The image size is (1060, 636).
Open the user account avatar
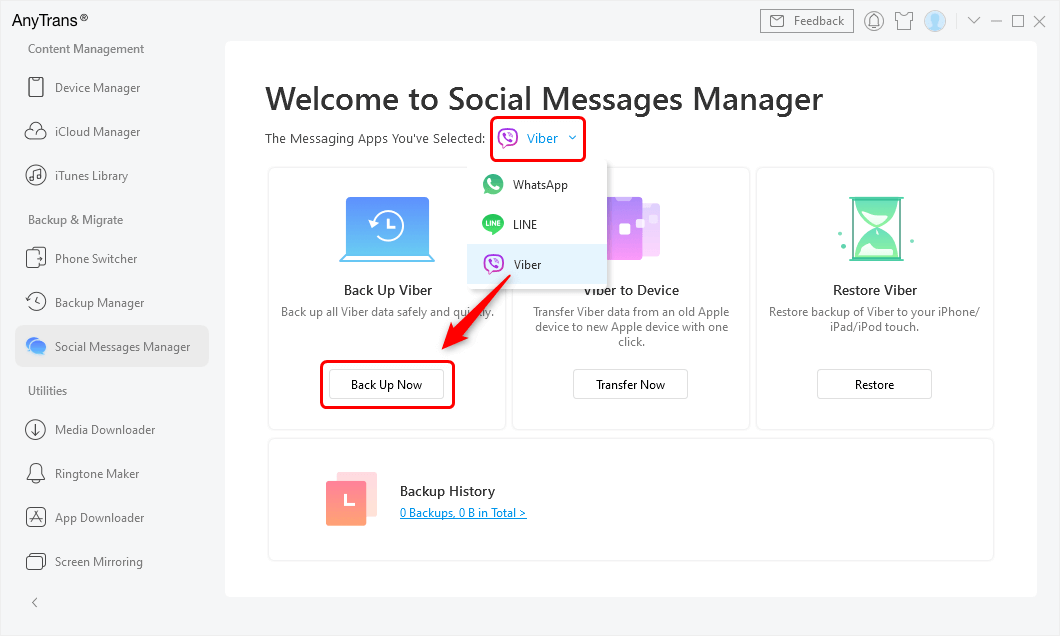pos(935,21)
